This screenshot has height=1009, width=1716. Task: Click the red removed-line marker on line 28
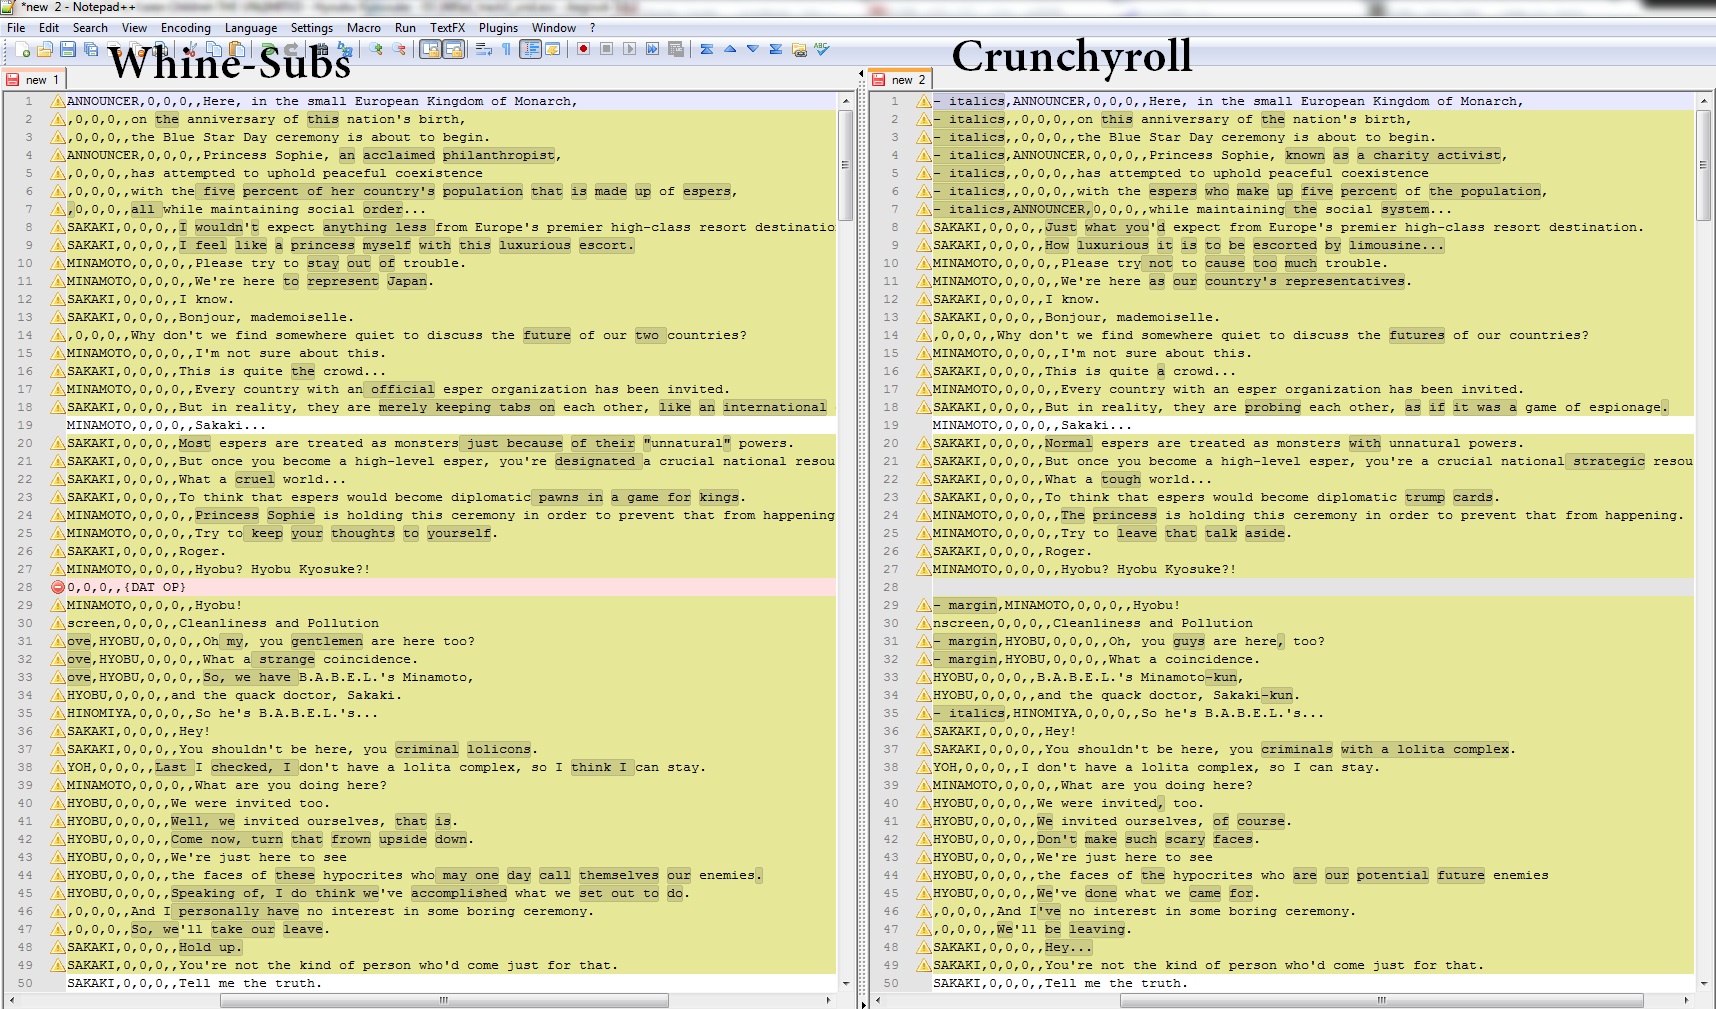(58, 587)
